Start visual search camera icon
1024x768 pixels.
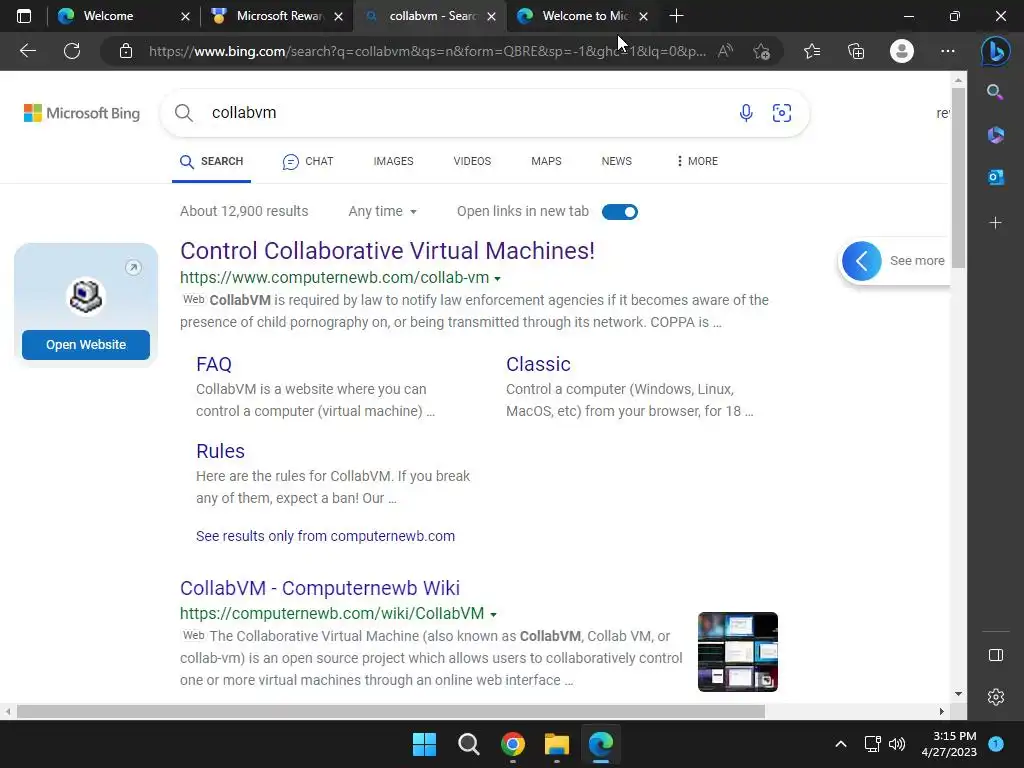[782, 113]
